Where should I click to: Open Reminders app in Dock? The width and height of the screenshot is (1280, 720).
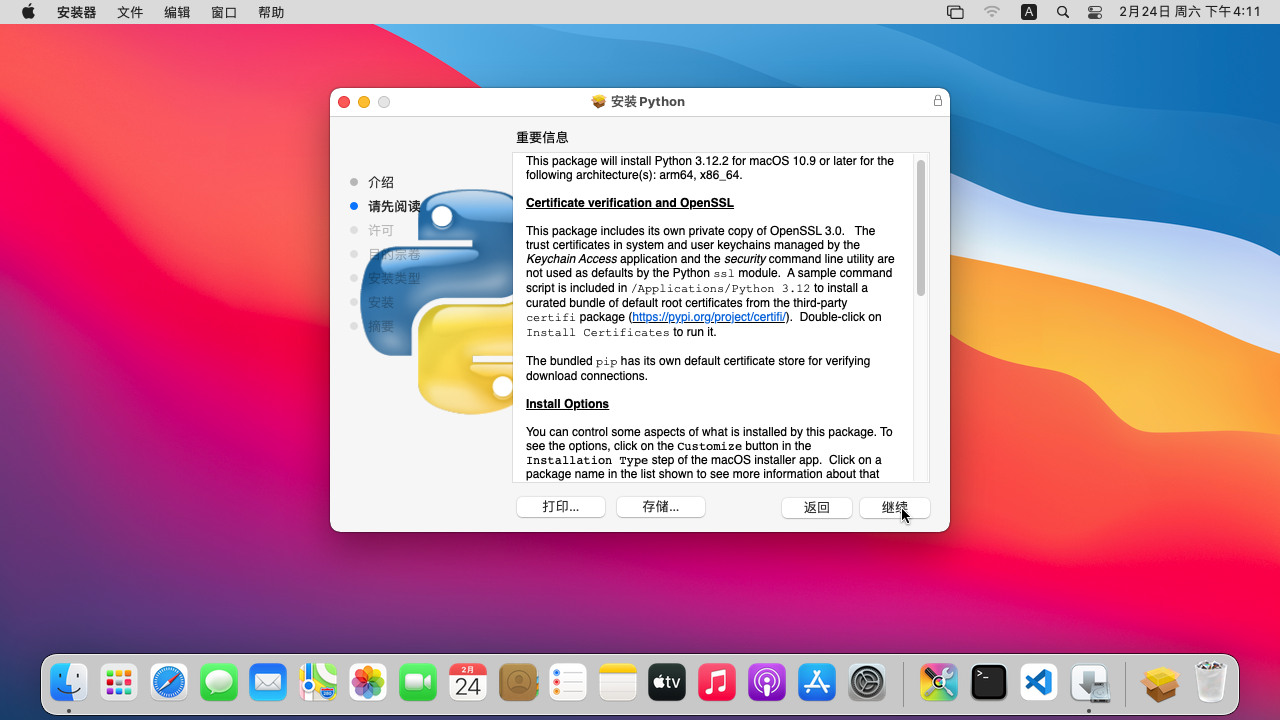point(568,683)
